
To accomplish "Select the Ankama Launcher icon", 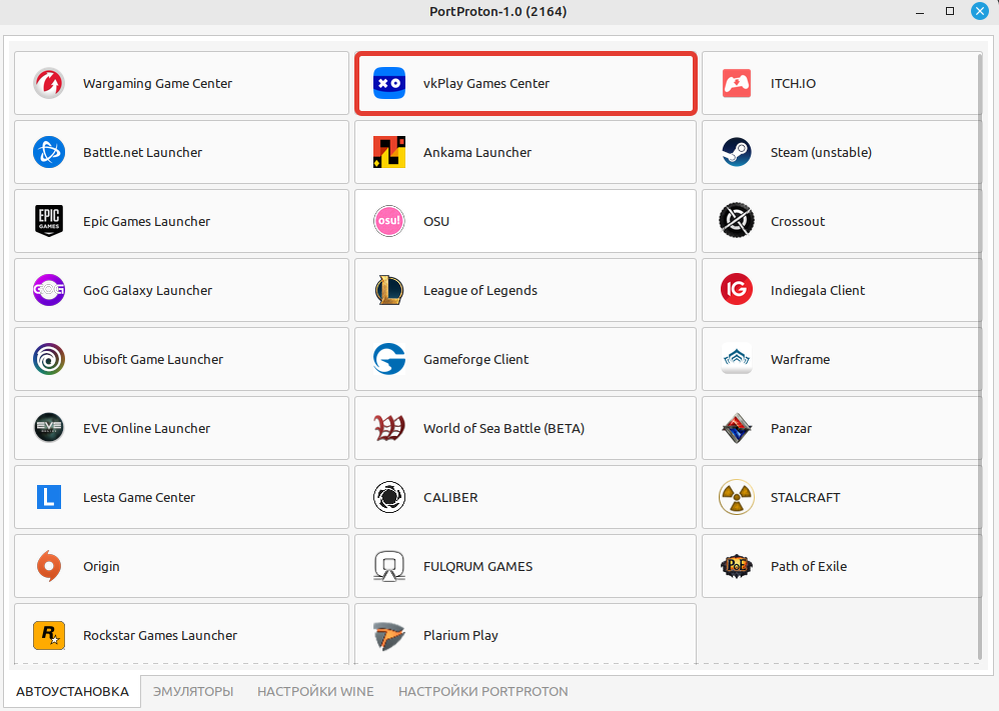I will [389, 152].
